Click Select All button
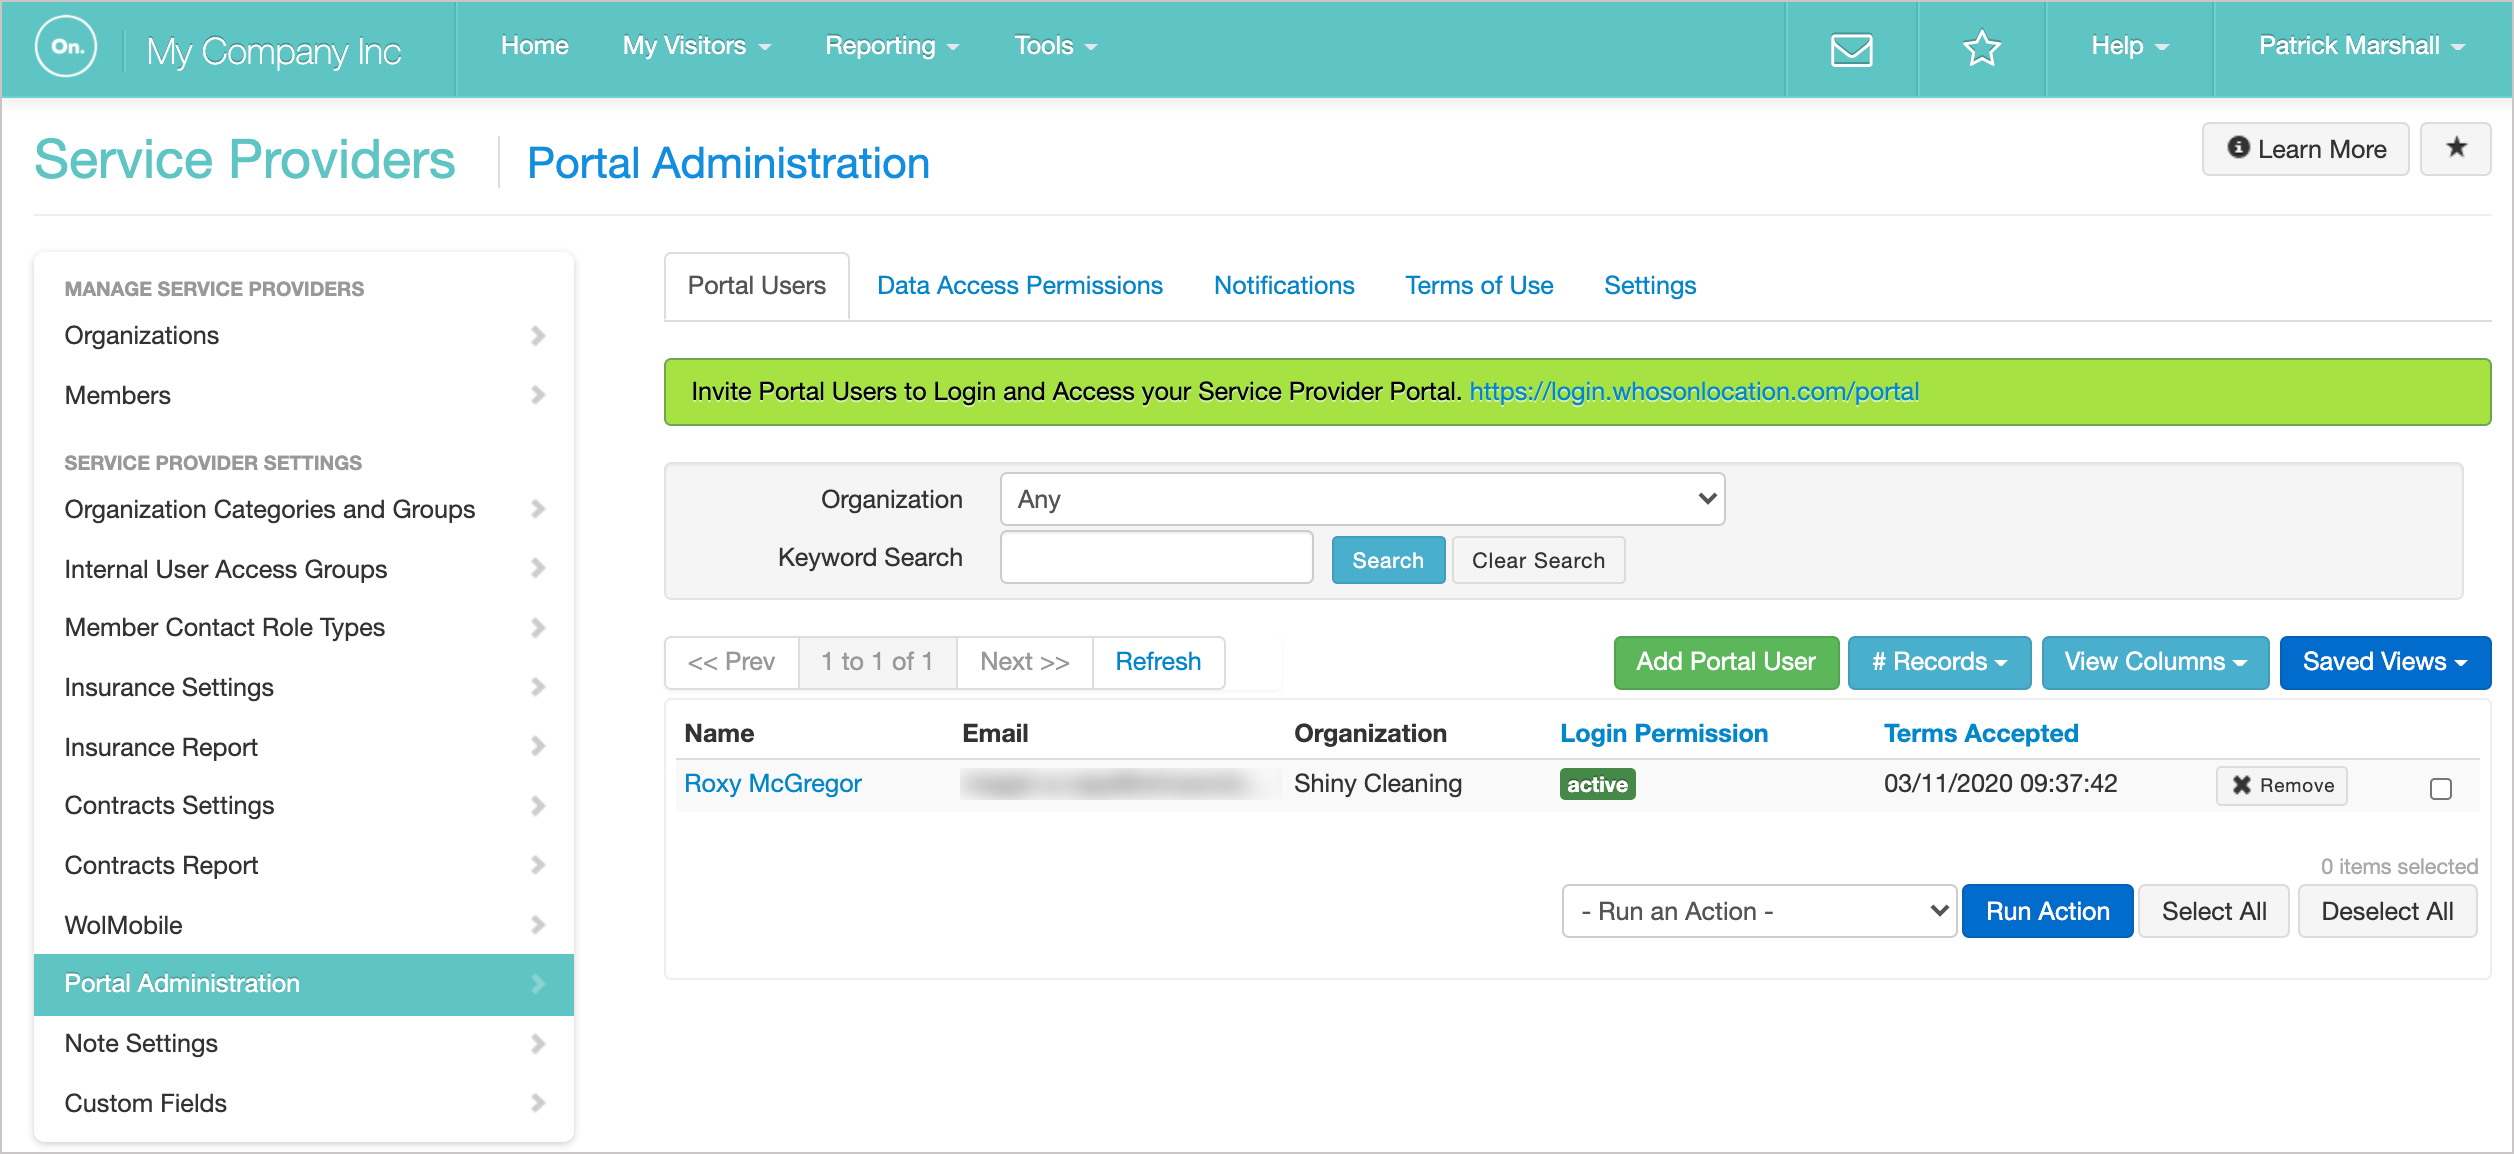 (x=2213, y=911)
